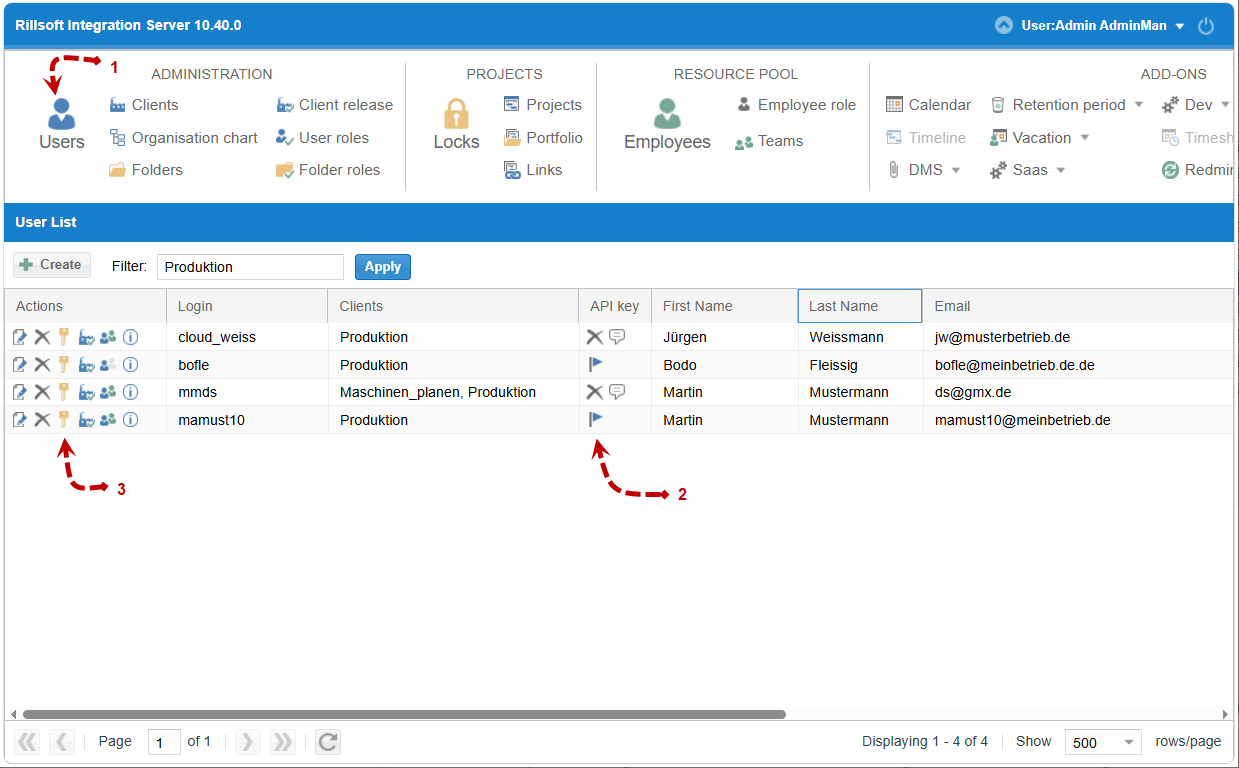Click the power logout icon

pos(1206,26)
